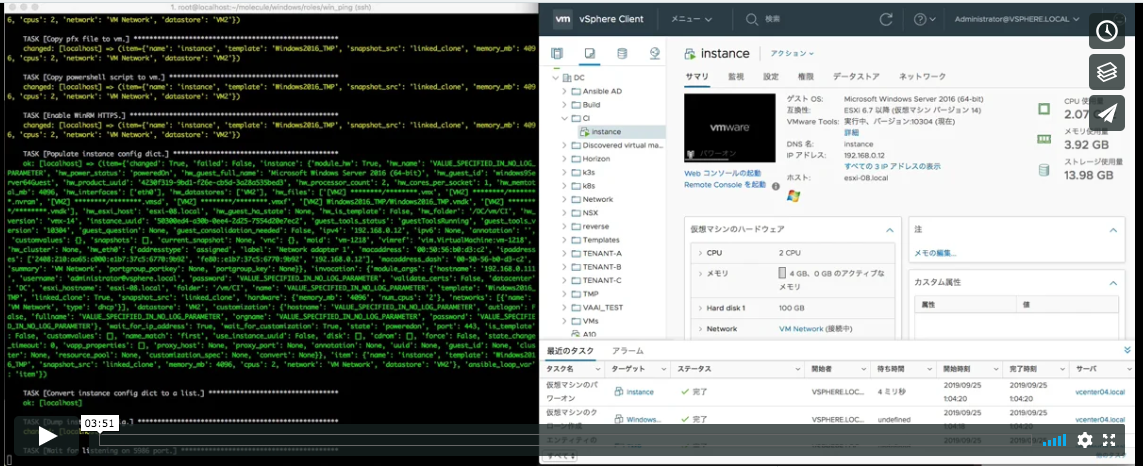Click the Windows guest OS logo icon
Screen dimensions: 1143x467
tap(794, 196)
